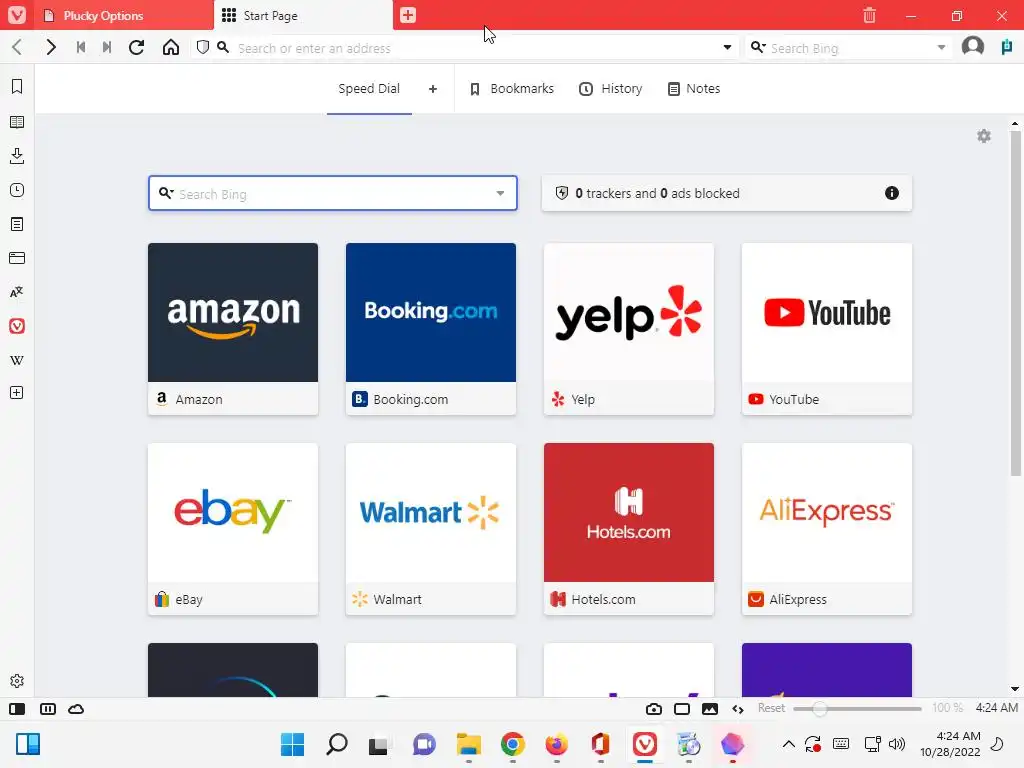Show tracker blocking info icon

pyautogui.click(x=891, y=193)
